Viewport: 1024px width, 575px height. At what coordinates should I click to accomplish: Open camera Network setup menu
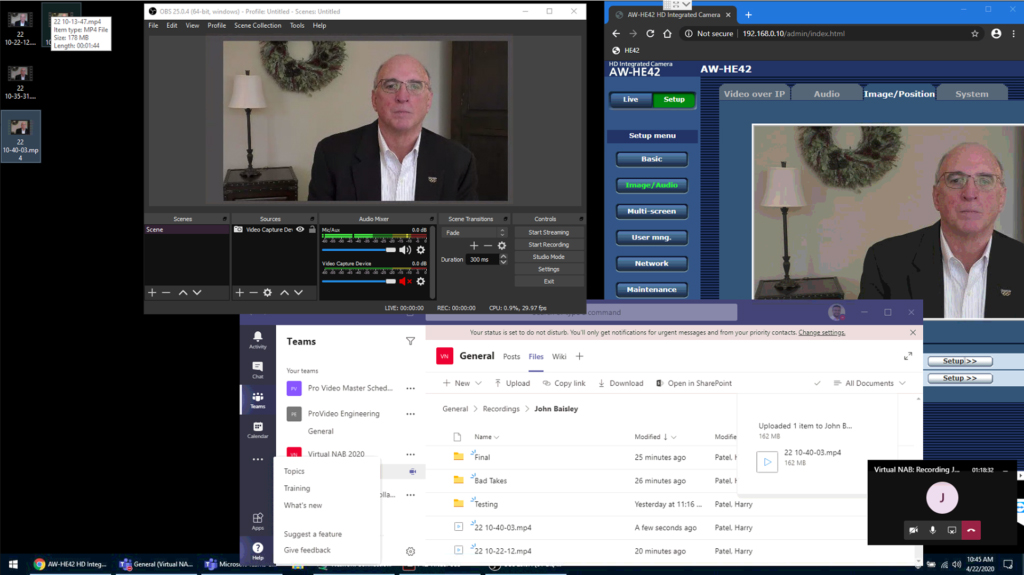[x=651, y=263]
